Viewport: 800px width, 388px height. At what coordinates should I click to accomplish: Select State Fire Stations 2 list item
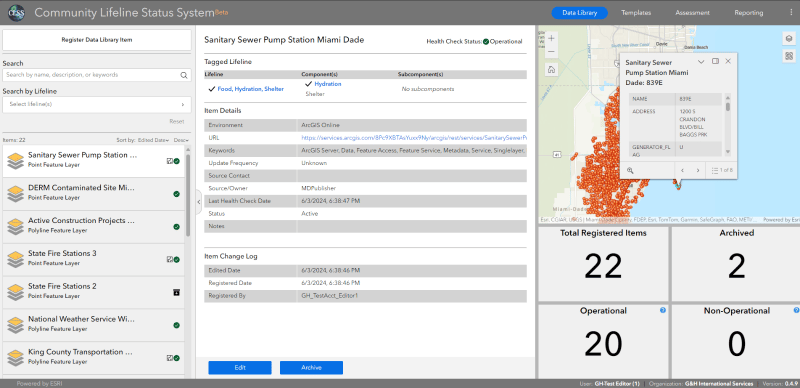click(93, 292)
